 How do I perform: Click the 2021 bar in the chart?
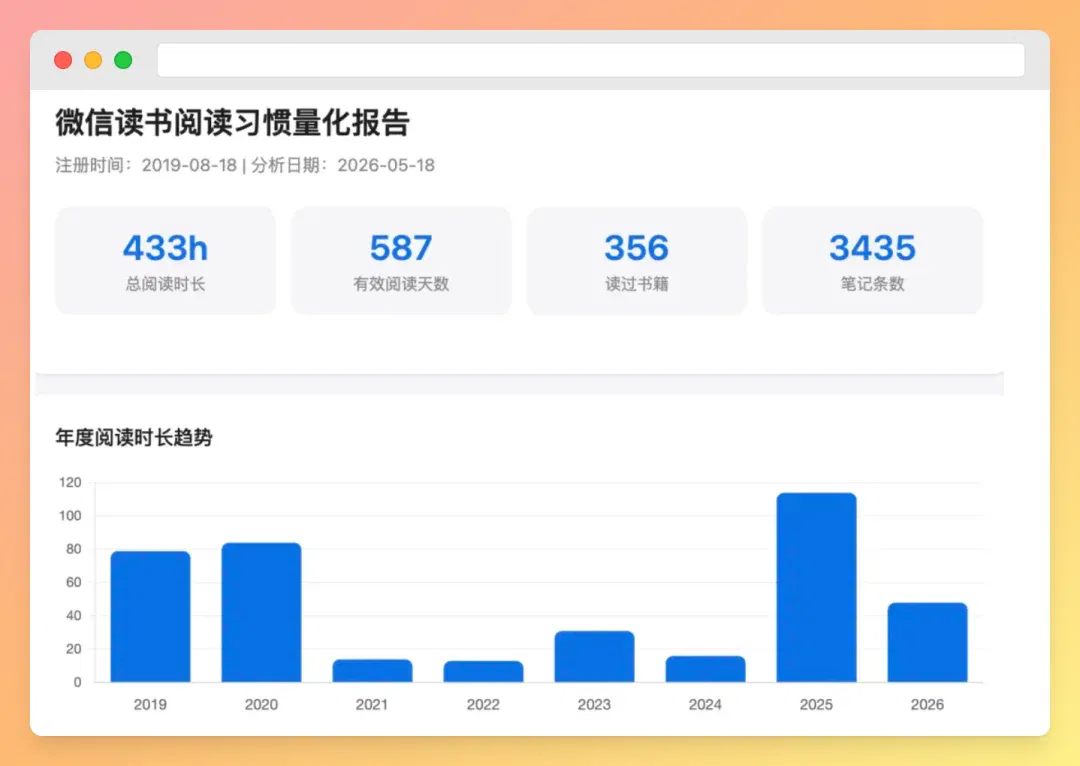click(373, 671)
